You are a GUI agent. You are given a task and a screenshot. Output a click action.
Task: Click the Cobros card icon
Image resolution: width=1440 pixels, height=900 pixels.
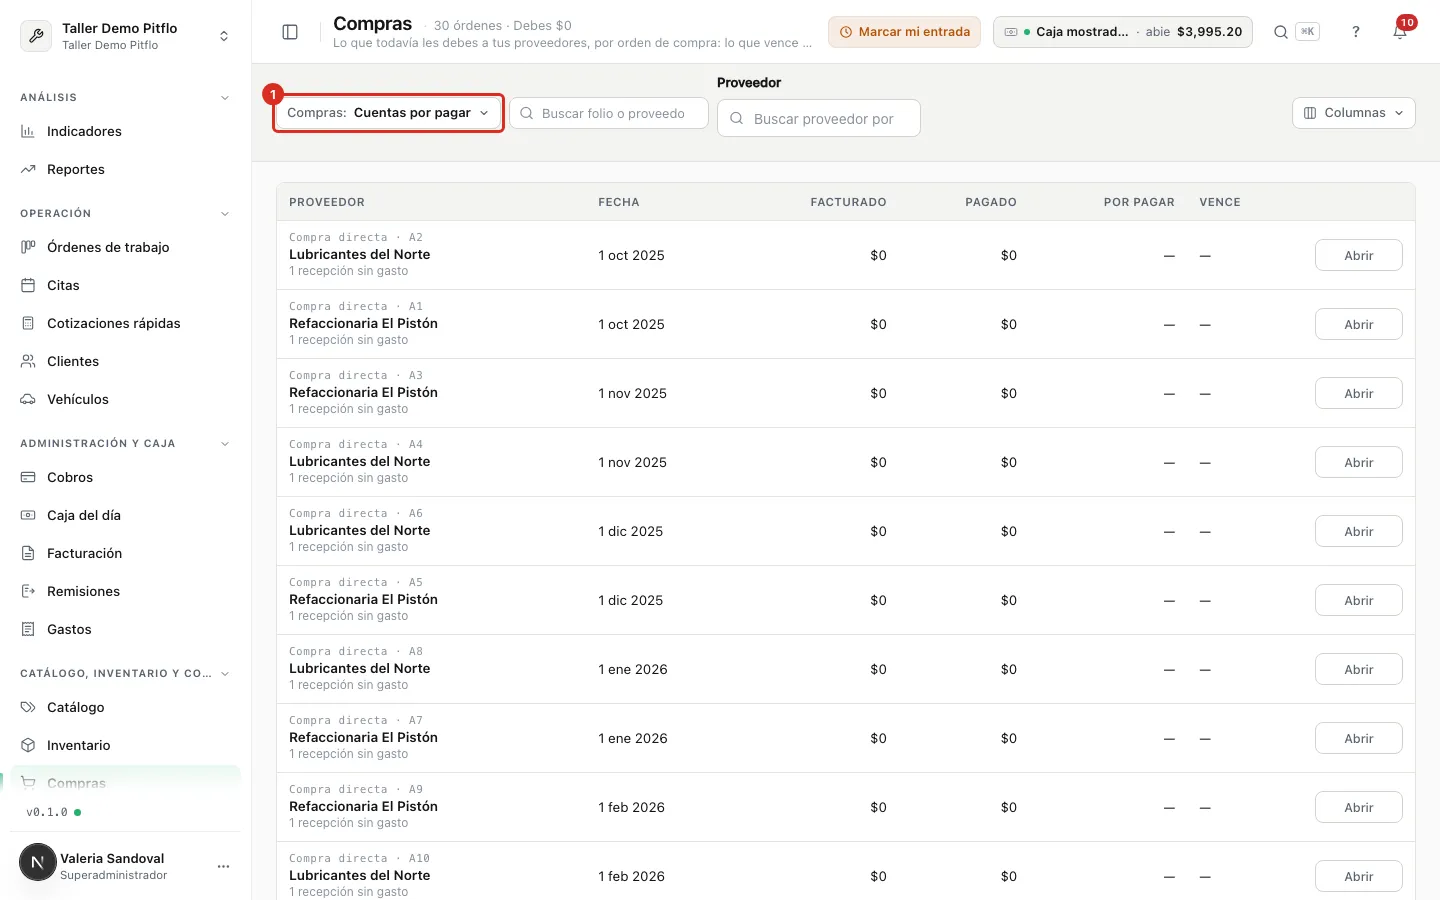(x=28, y=477)
